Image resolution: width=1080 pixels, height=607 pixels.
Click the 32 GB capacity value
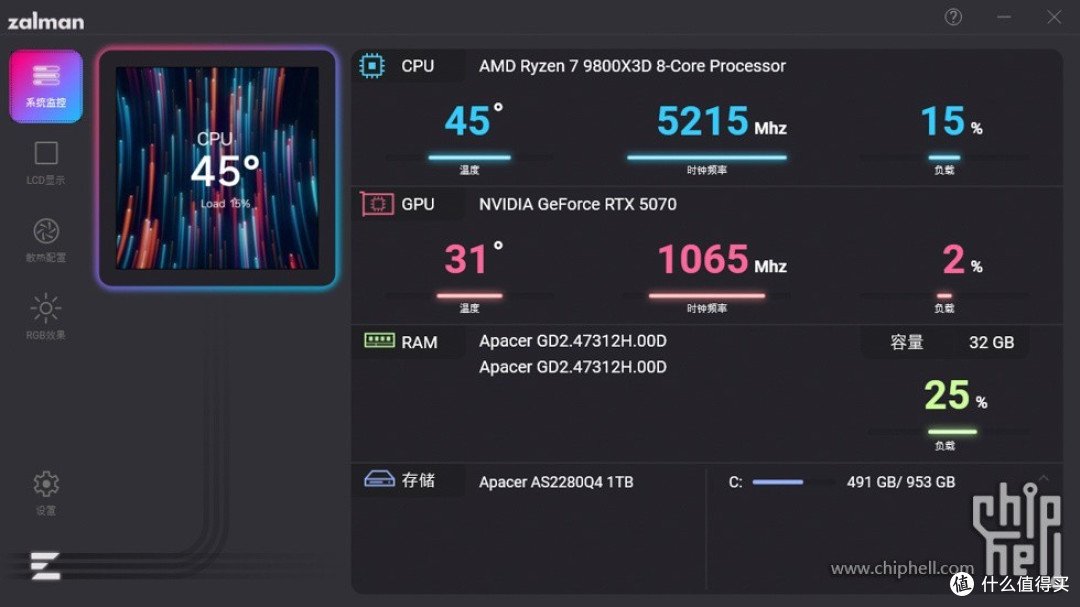[992, 342]
